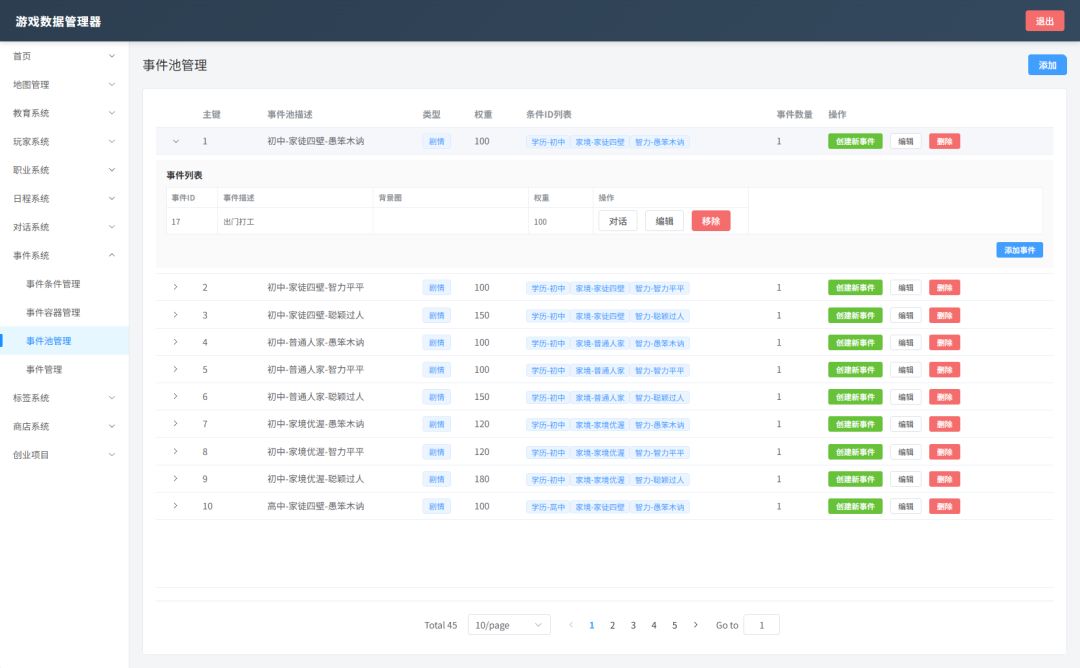Viewport: 1080px width, 668px height.
Task: Click 创建新事件 in row 8
Action: coord(855,452)
